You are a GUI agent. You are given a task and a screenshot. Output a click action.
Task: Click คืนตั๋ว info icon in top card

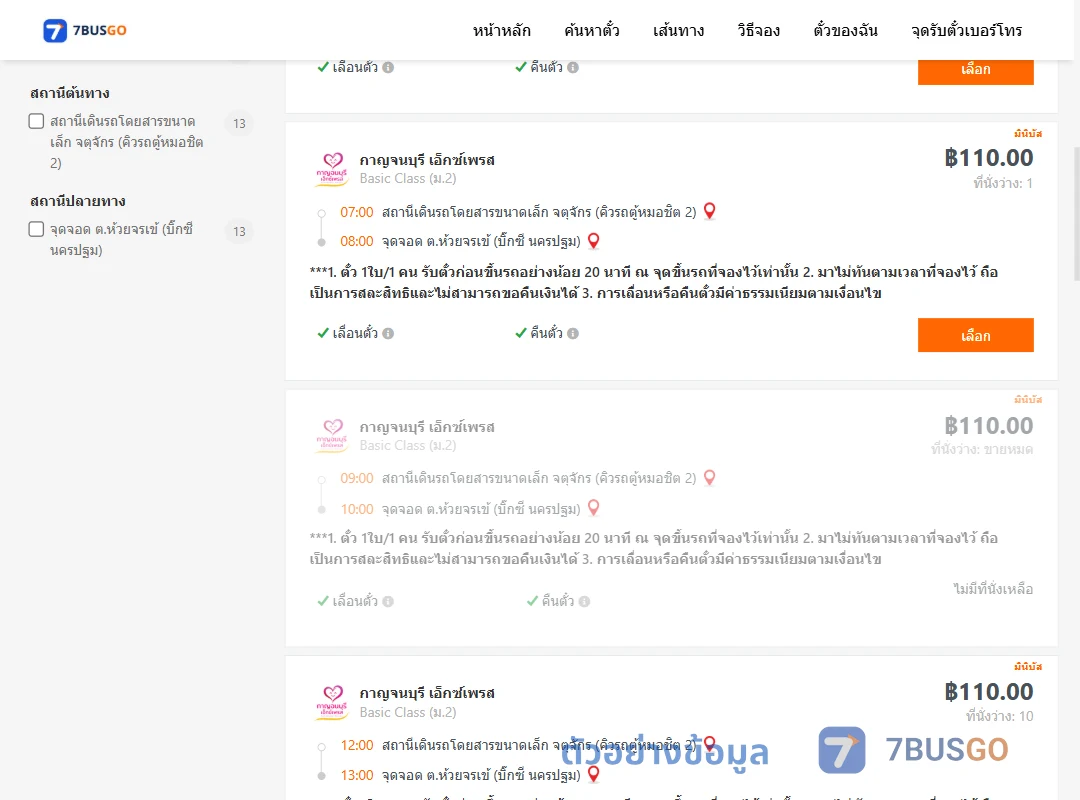click(573, 68)
